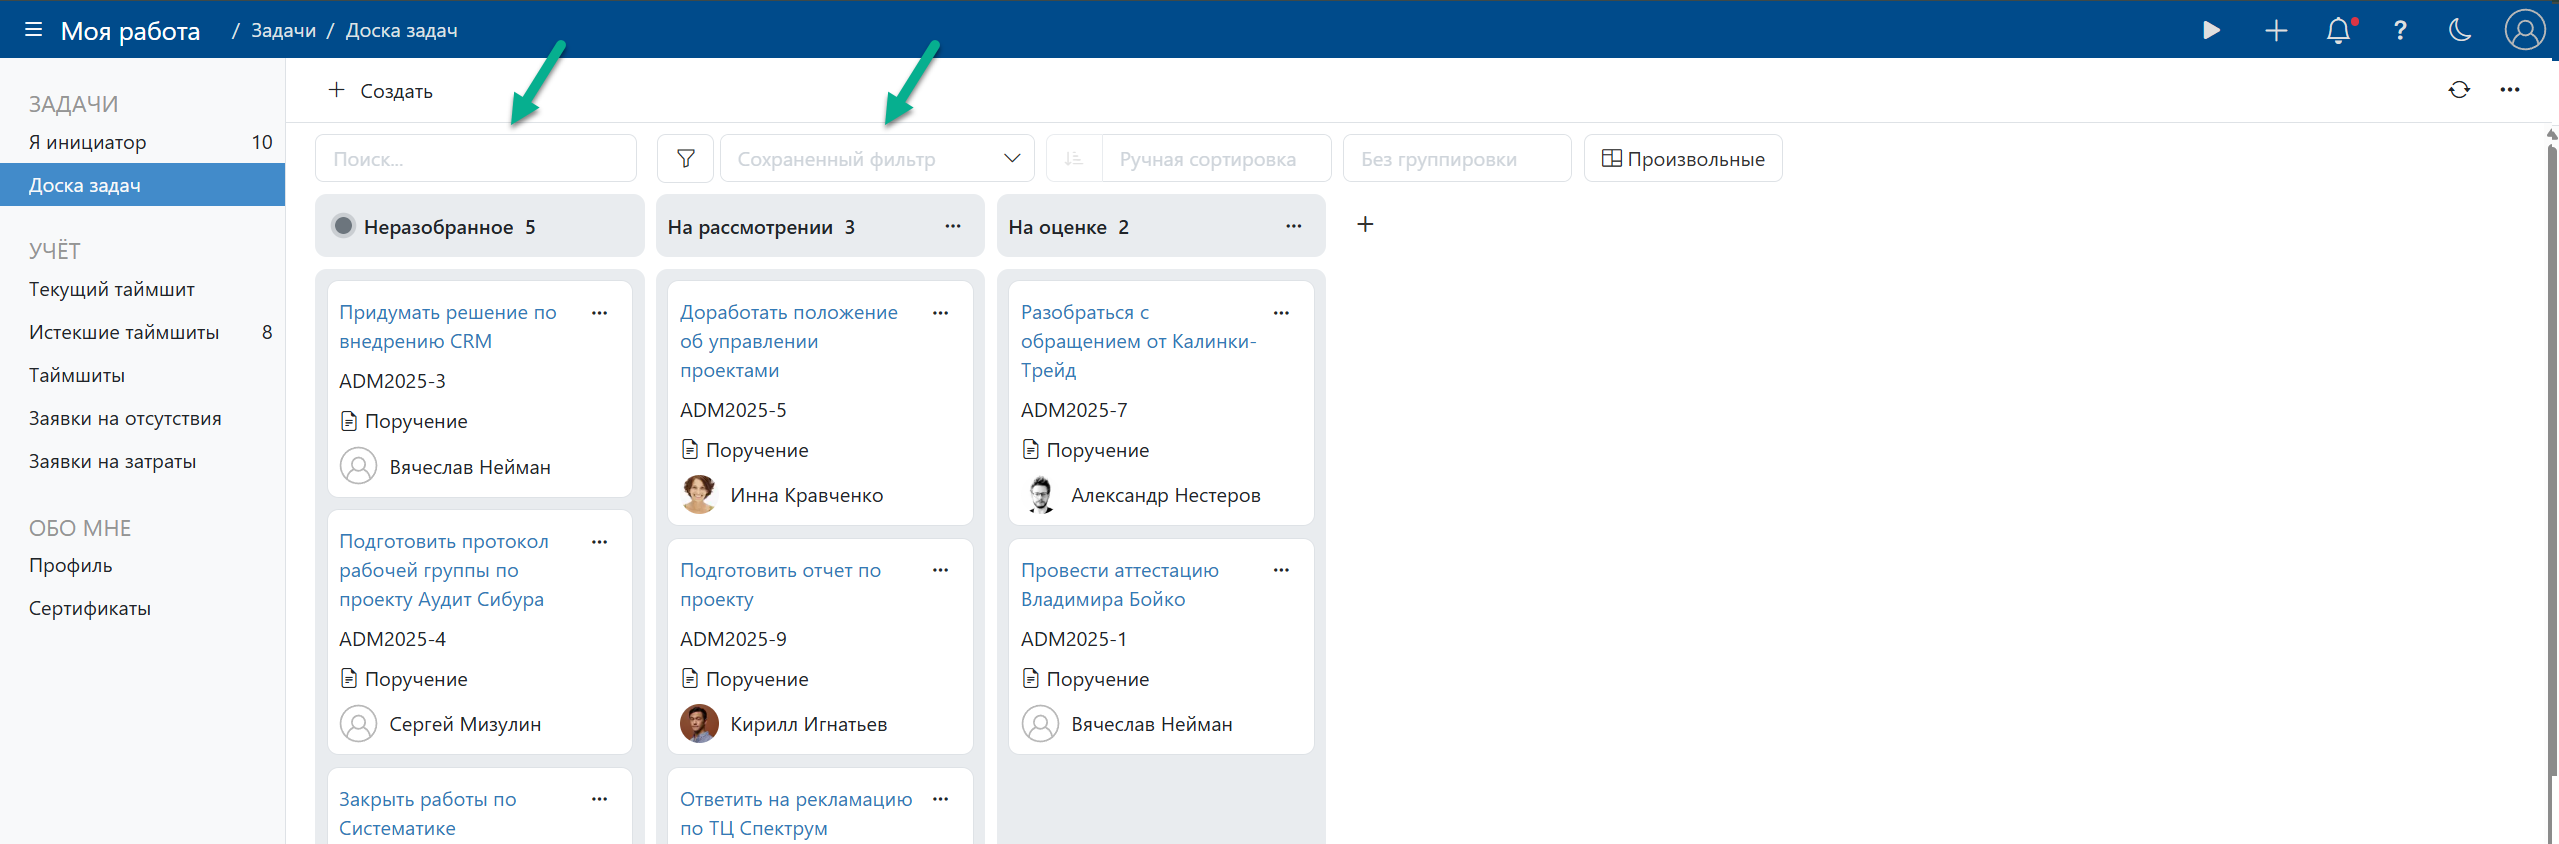Select 'Я инициатор' in sidebar
This screenshot has height=844, width=2559.
pos(88,142)
